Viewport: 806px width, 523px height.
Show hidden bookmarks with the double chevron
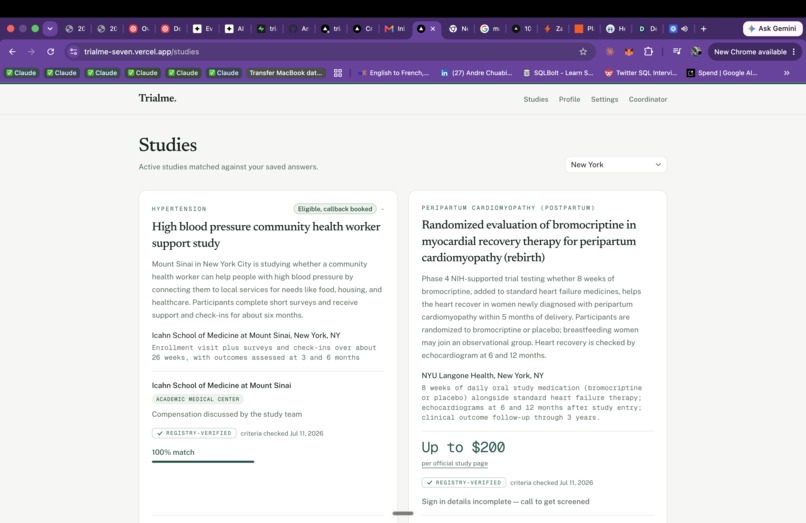click(786, 73)
